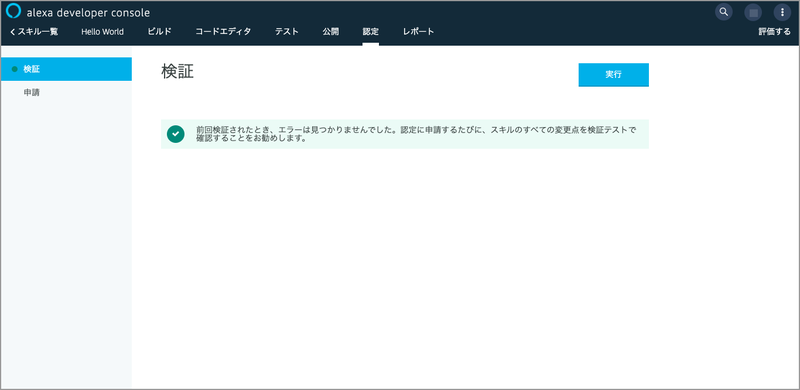Open the レポート tab
The width and height of the screenshot is (800, 390).
coord(418,32)
